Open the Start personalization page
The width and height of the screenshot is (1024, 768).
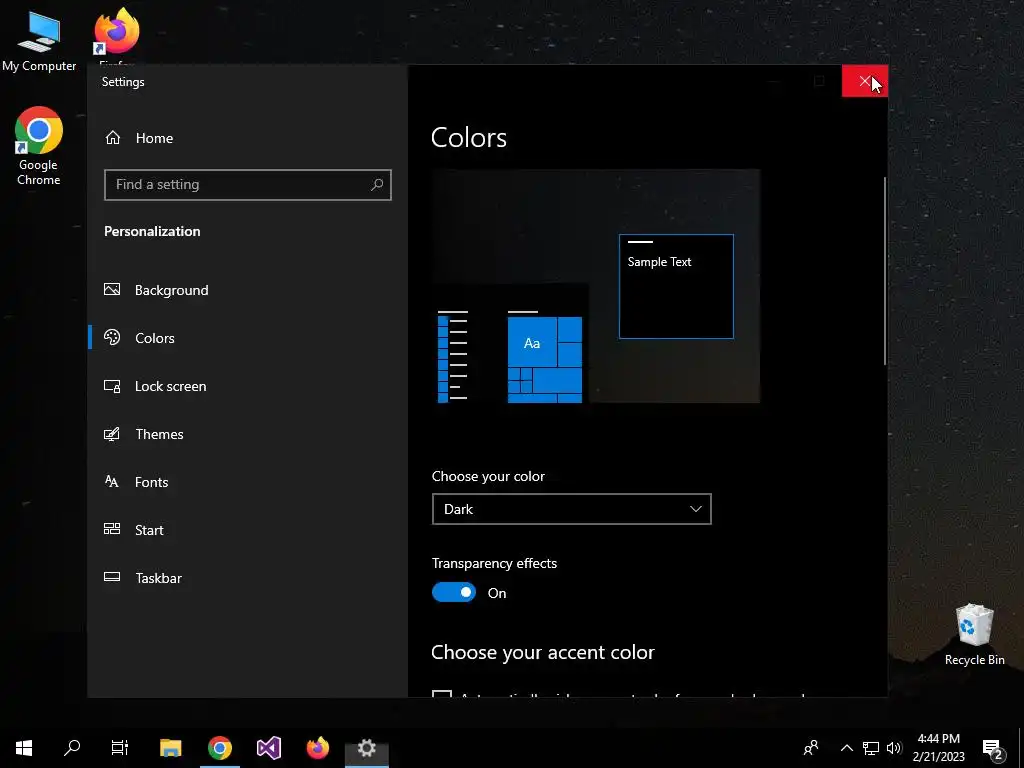coord(149,530)
